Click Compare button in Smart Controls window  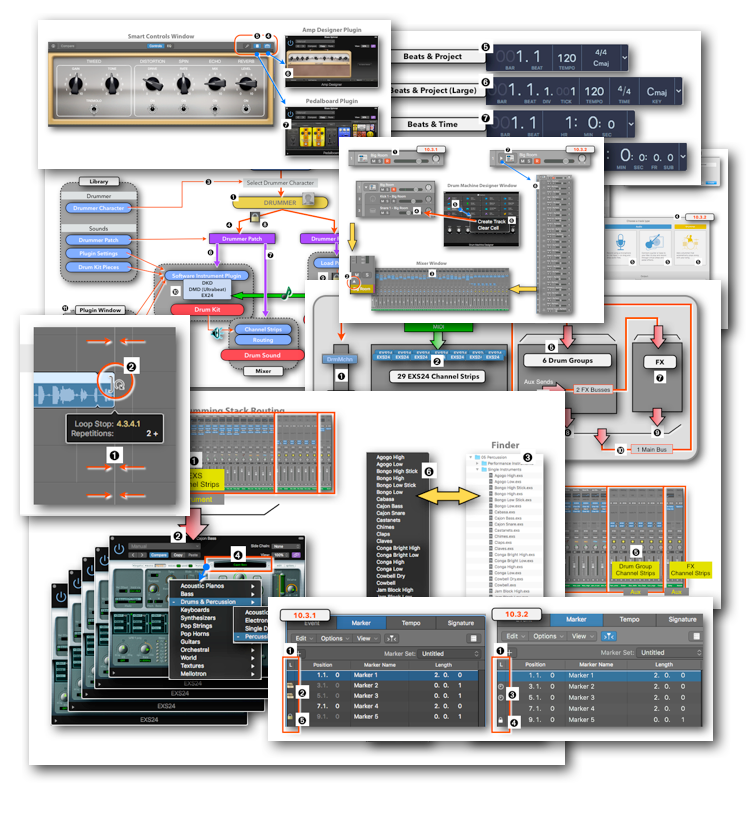point(67,46)
